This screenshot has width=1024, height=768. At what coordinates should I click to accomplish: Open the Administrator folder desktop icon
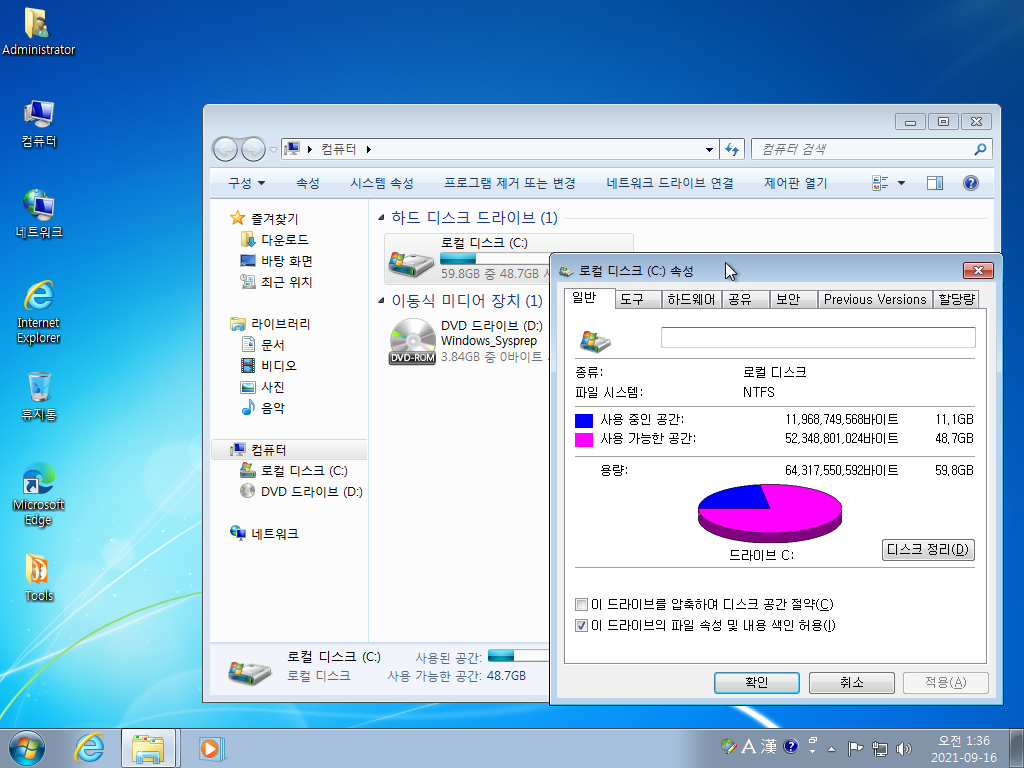[38, 31]
